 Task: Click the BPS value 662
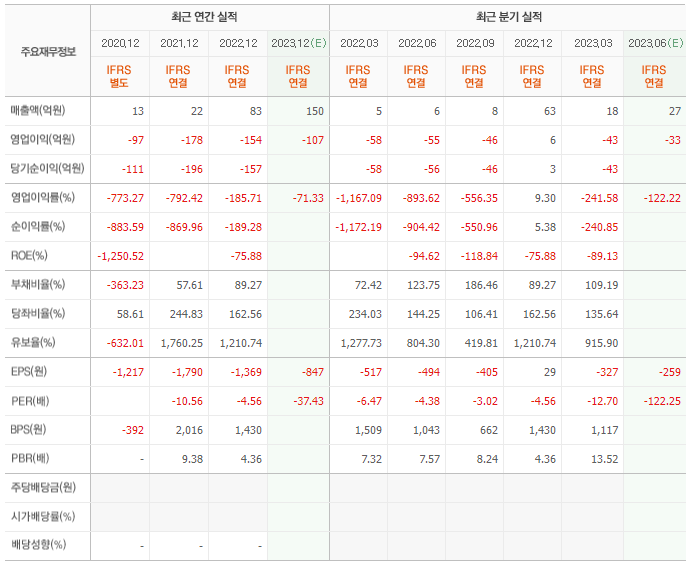pyautogui.click(x=489, y=430)
